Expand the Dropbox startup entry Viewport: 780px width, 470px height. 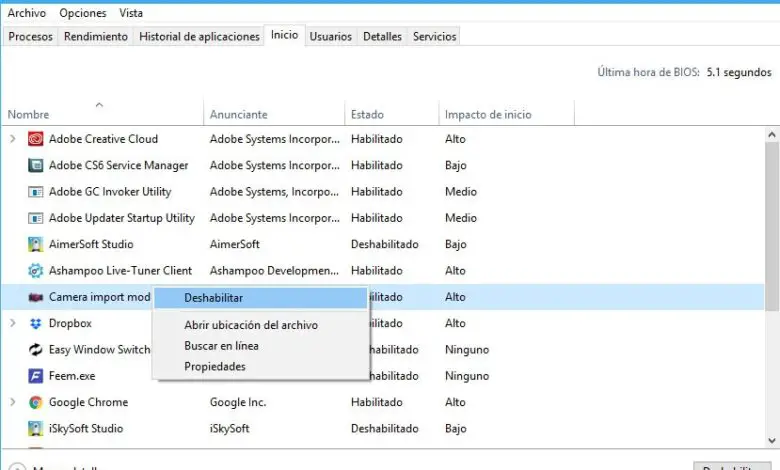tap(12, 323)
